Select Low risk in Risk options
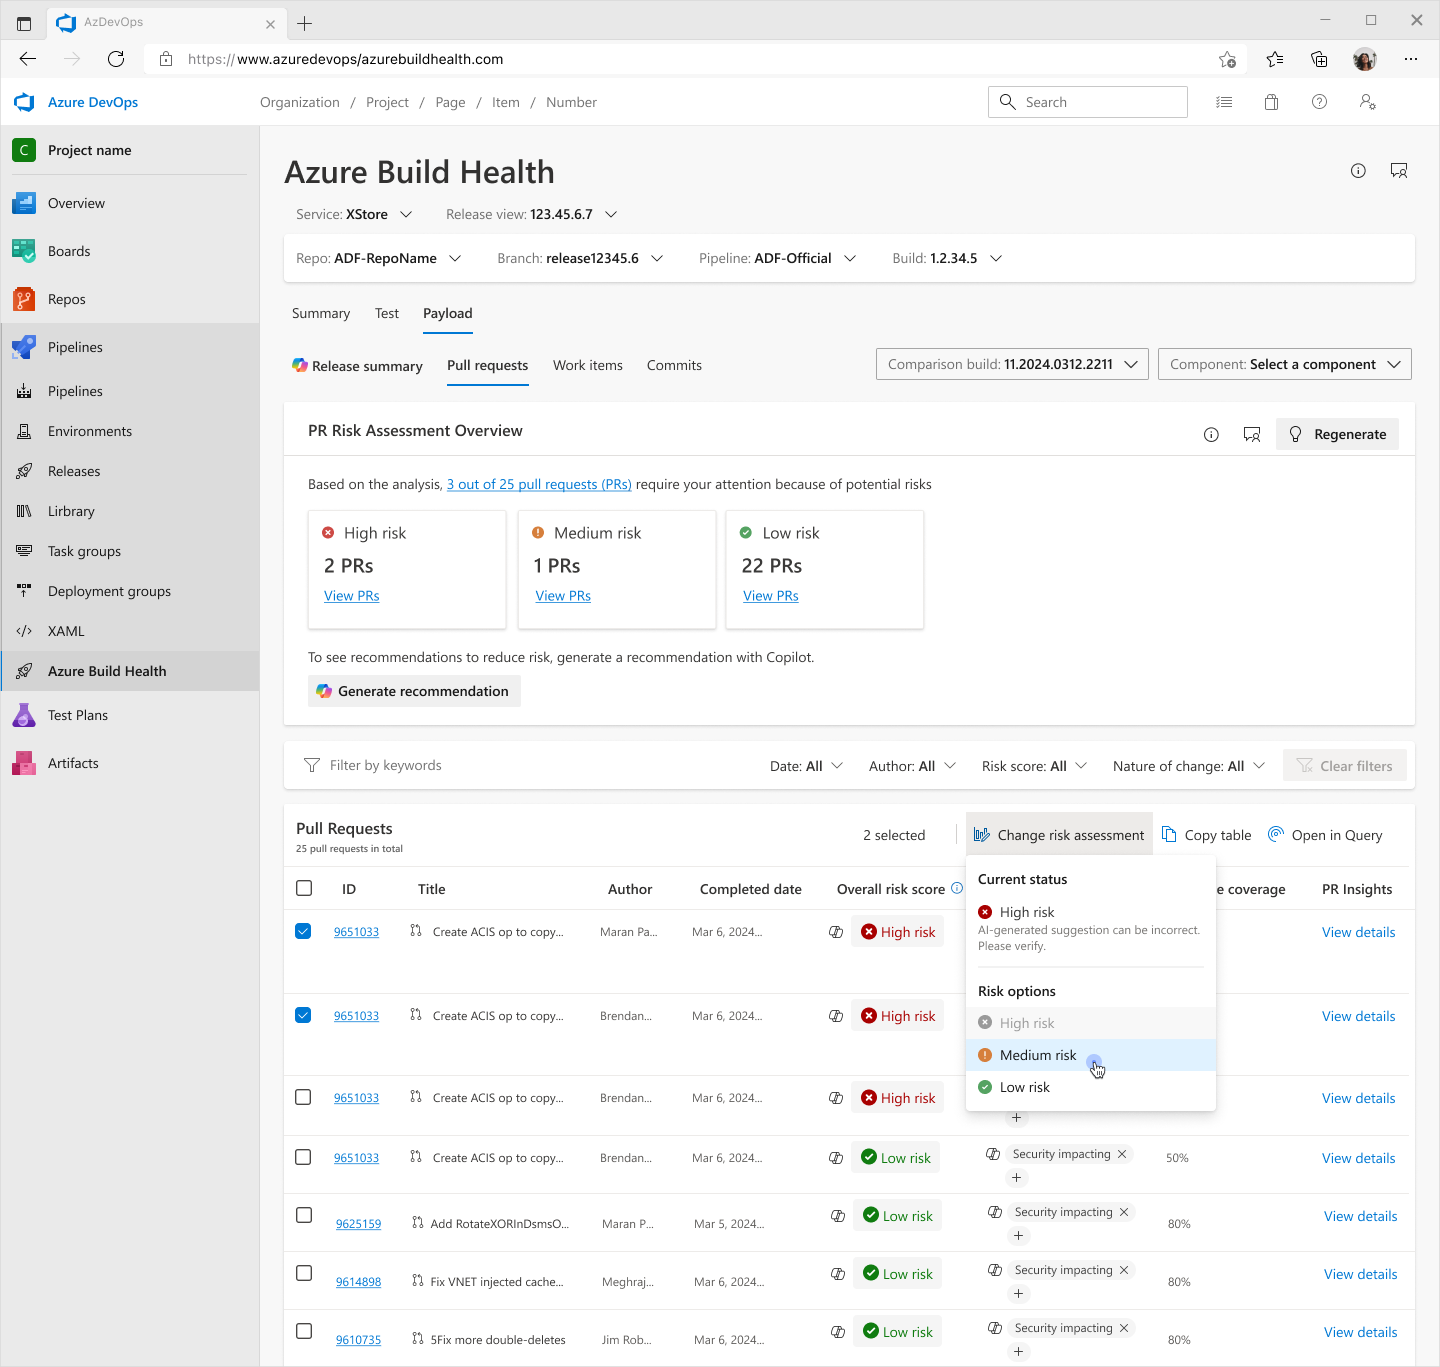The height and width of the screenshot is (1367, 1440). click(x=1091, y=1087)
